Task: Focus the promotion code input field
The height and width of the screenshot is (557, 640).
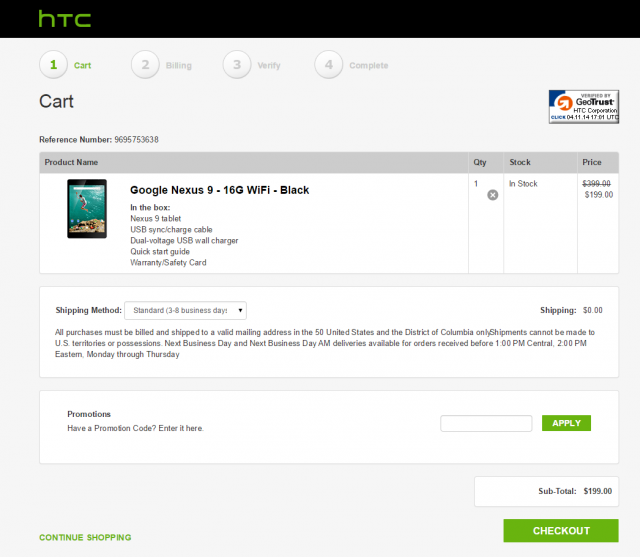Action: [486, 423]
